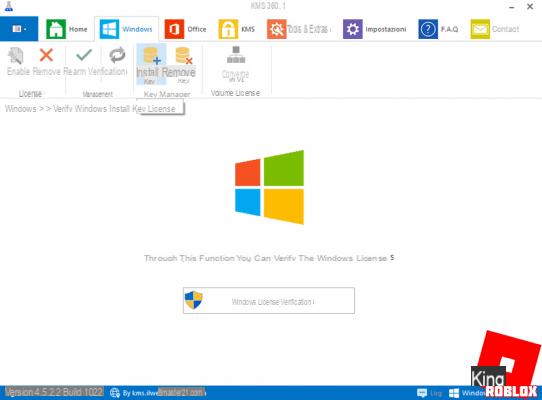Click the Rearm checkmark icon
The width and height of the screenshot is (542, 400).
tap(84, 55)
